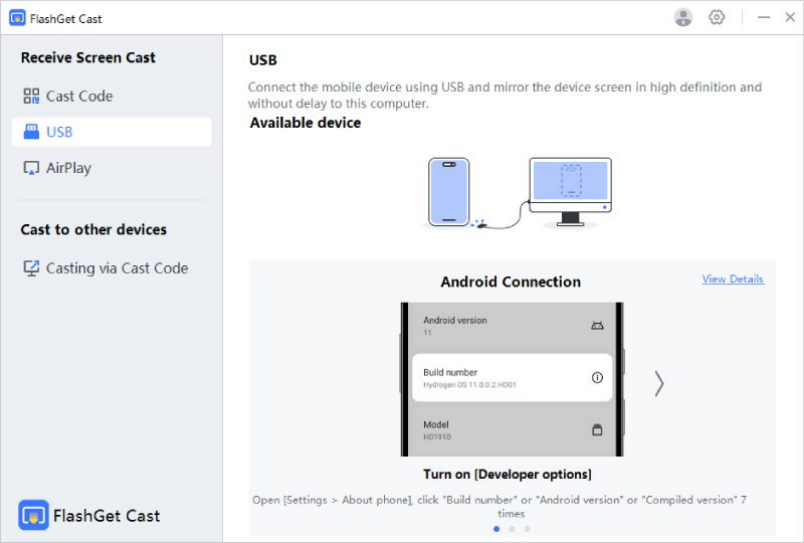This screenshot has width=804, height=543.
Task: Jump to the second carousel dot
Action: coord(512,528)
